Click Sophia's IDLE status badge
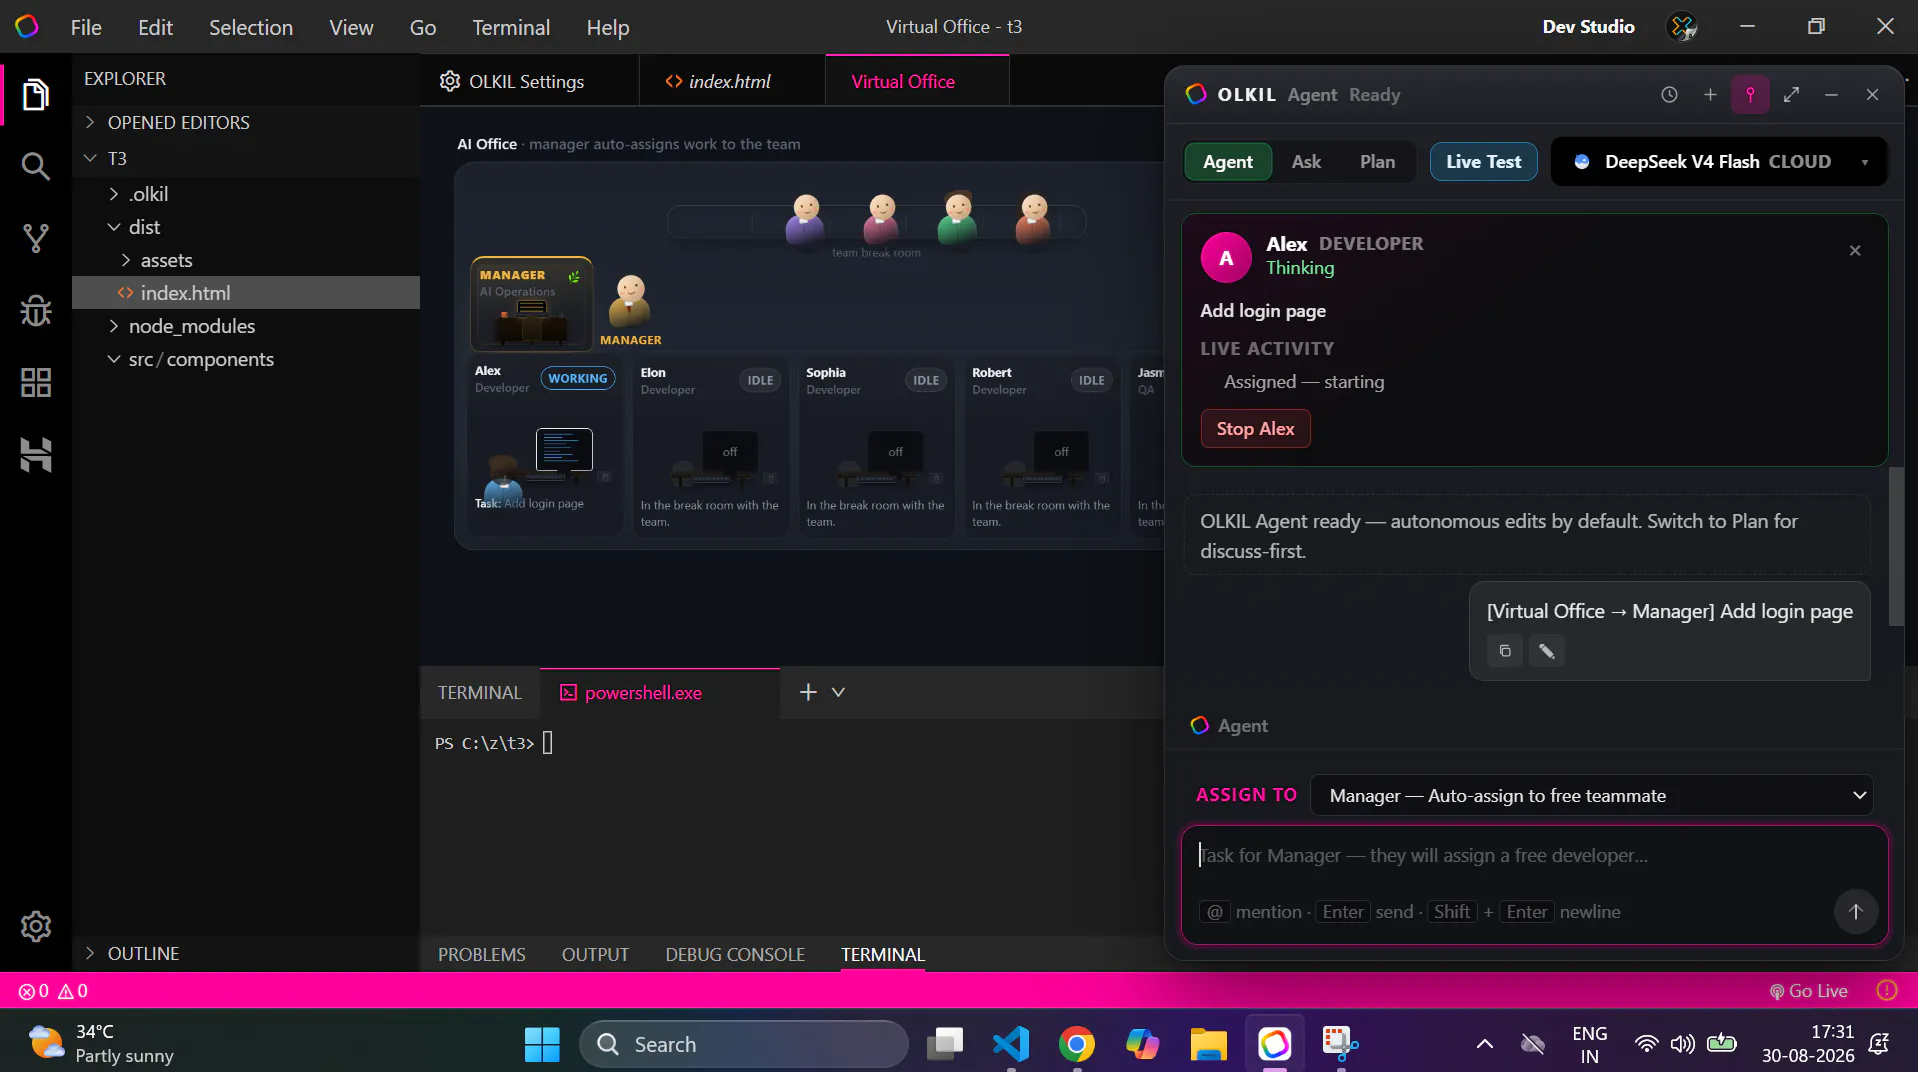This screenshot has height=1072, width=1918. (x=926, y=380)
